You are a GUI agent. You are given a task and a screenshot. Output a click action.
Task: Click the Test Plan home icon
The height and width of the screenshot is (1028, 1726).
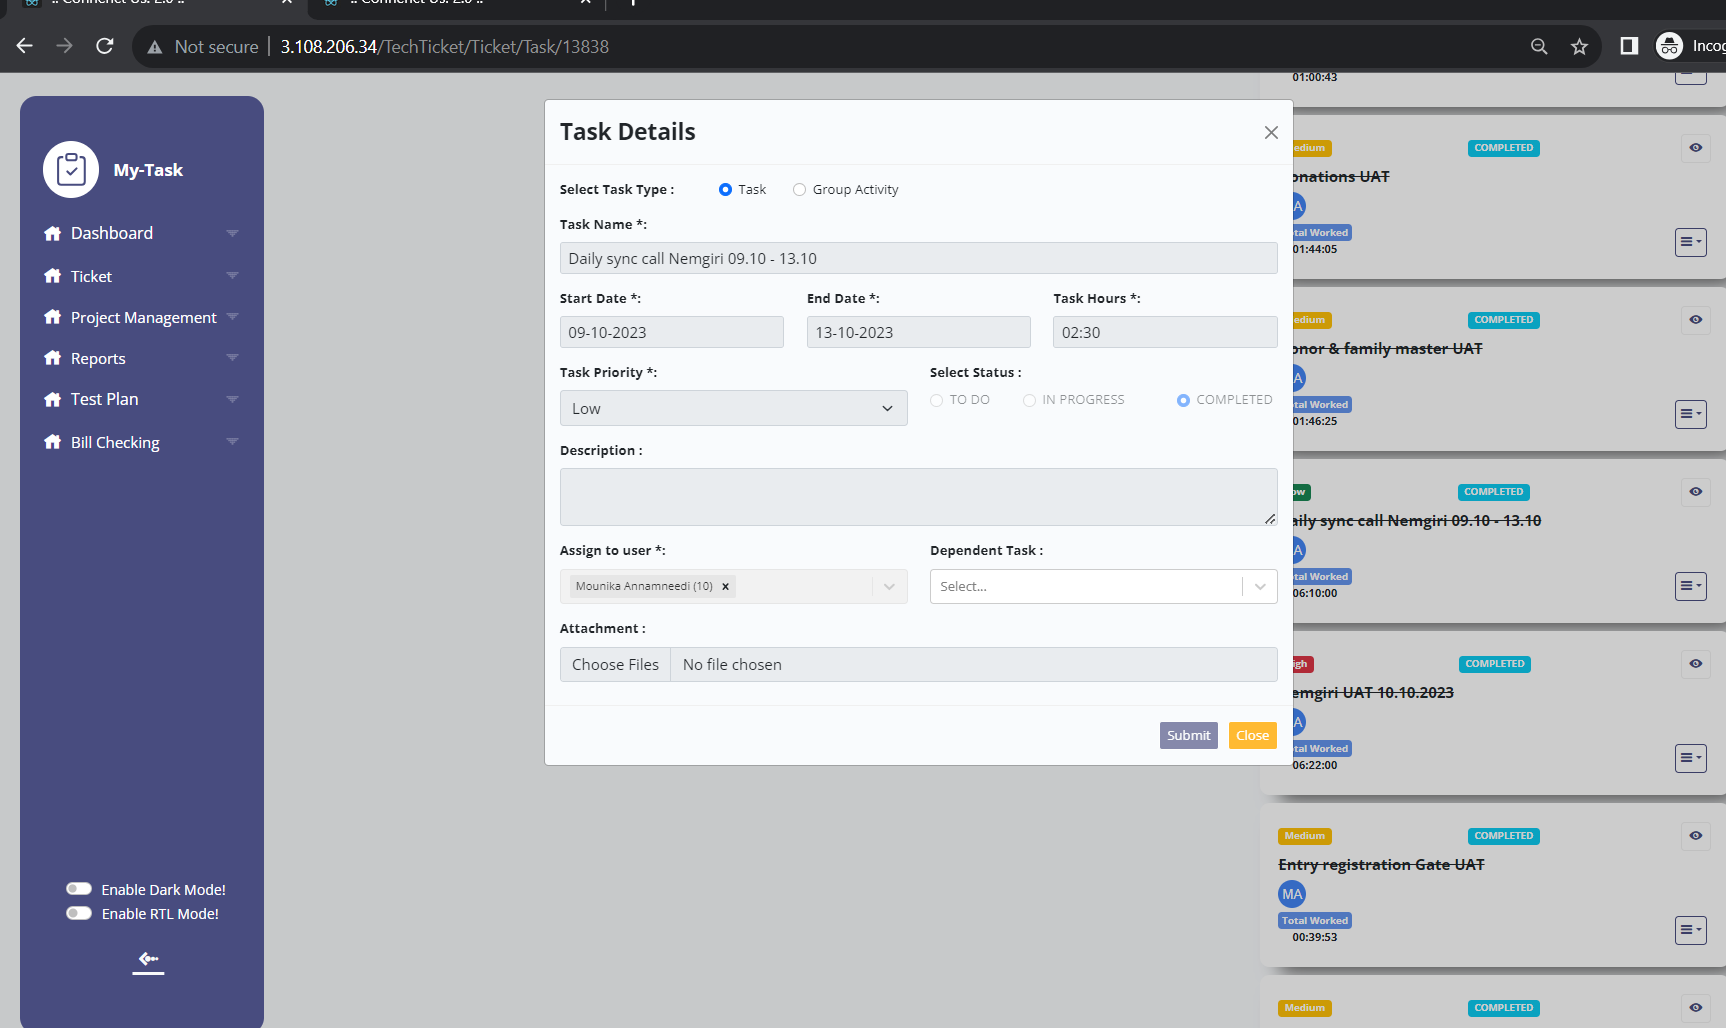coord(53,399)
